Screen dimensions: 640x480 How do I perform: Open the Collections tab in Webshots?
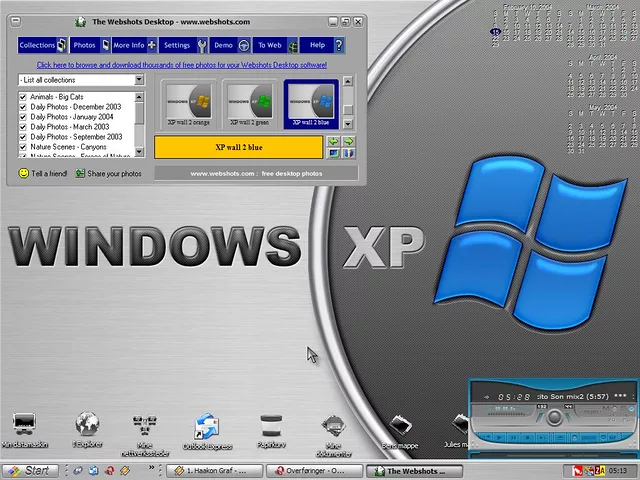tap(42, 45)
